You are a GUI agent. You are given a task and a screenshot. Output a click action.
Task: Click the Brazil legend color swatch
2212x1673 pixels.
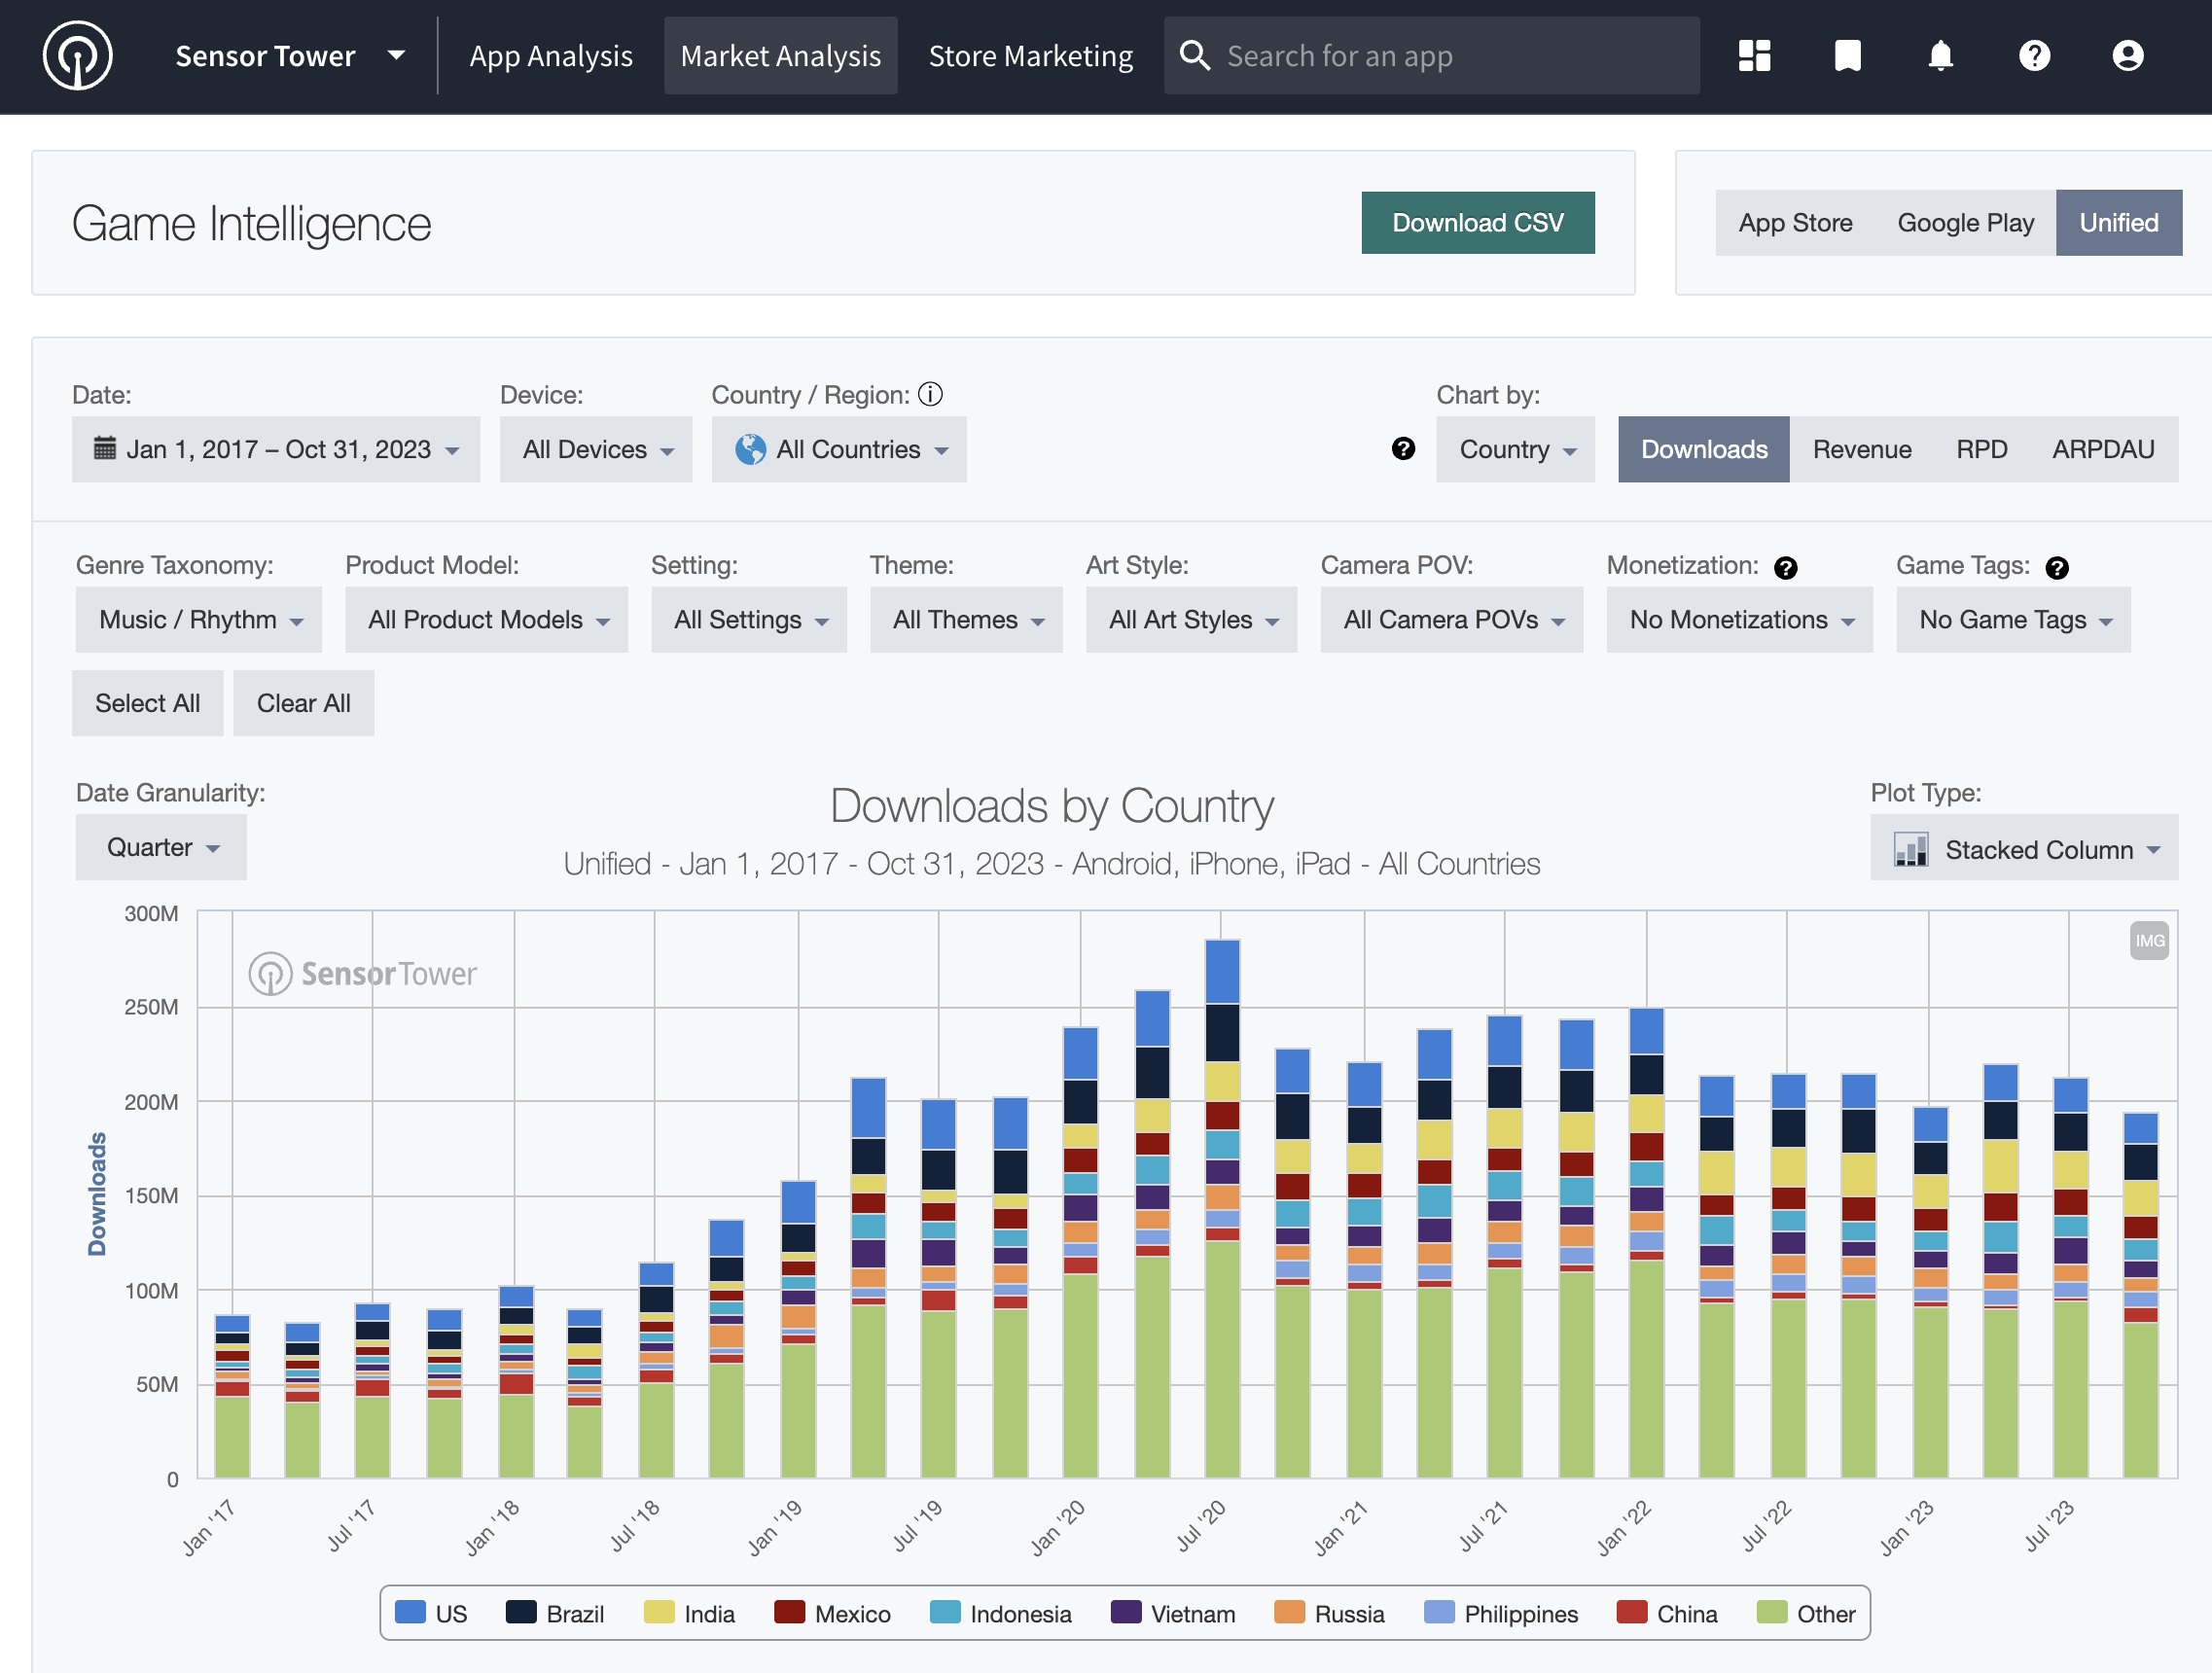[x=521, y=1612]
